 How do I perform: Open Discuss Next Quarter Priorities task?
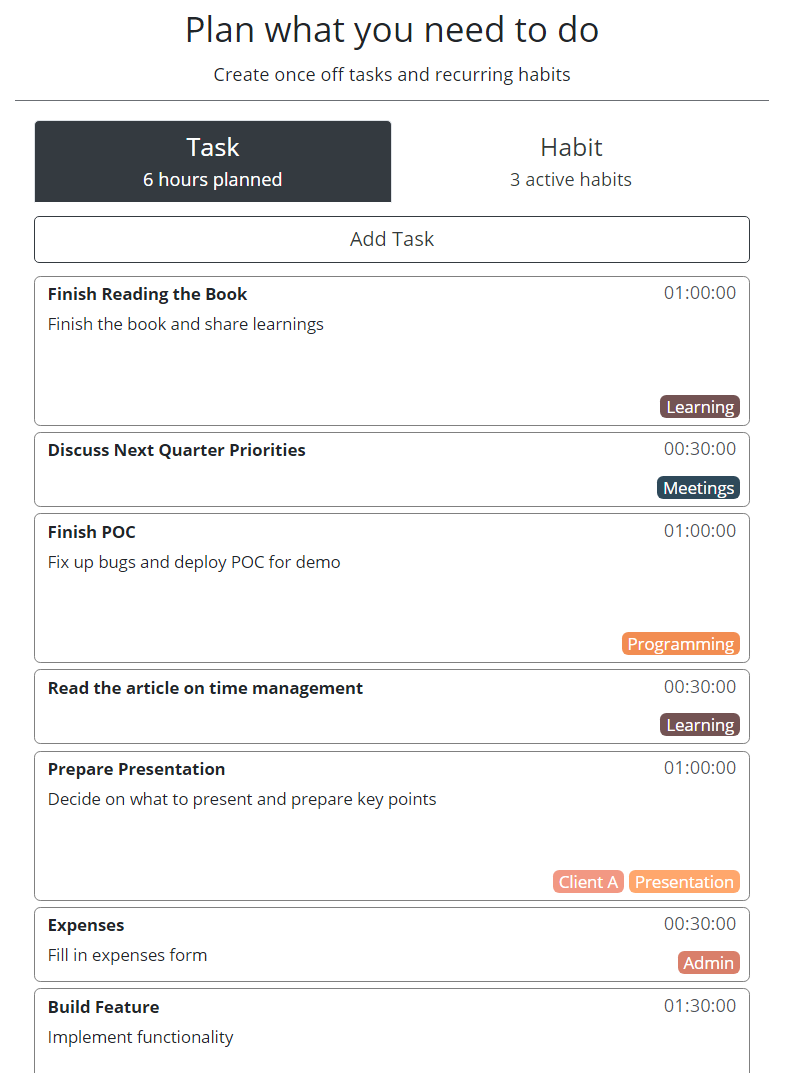click(176, 450)
